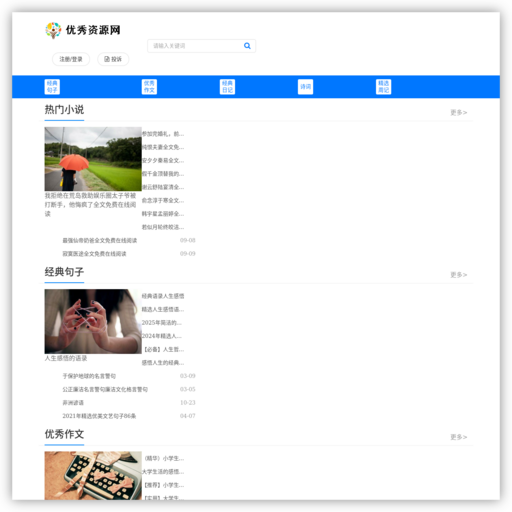
Task: Open novel link '安夕夕秦易全文…'
Action: pos(163,161)
